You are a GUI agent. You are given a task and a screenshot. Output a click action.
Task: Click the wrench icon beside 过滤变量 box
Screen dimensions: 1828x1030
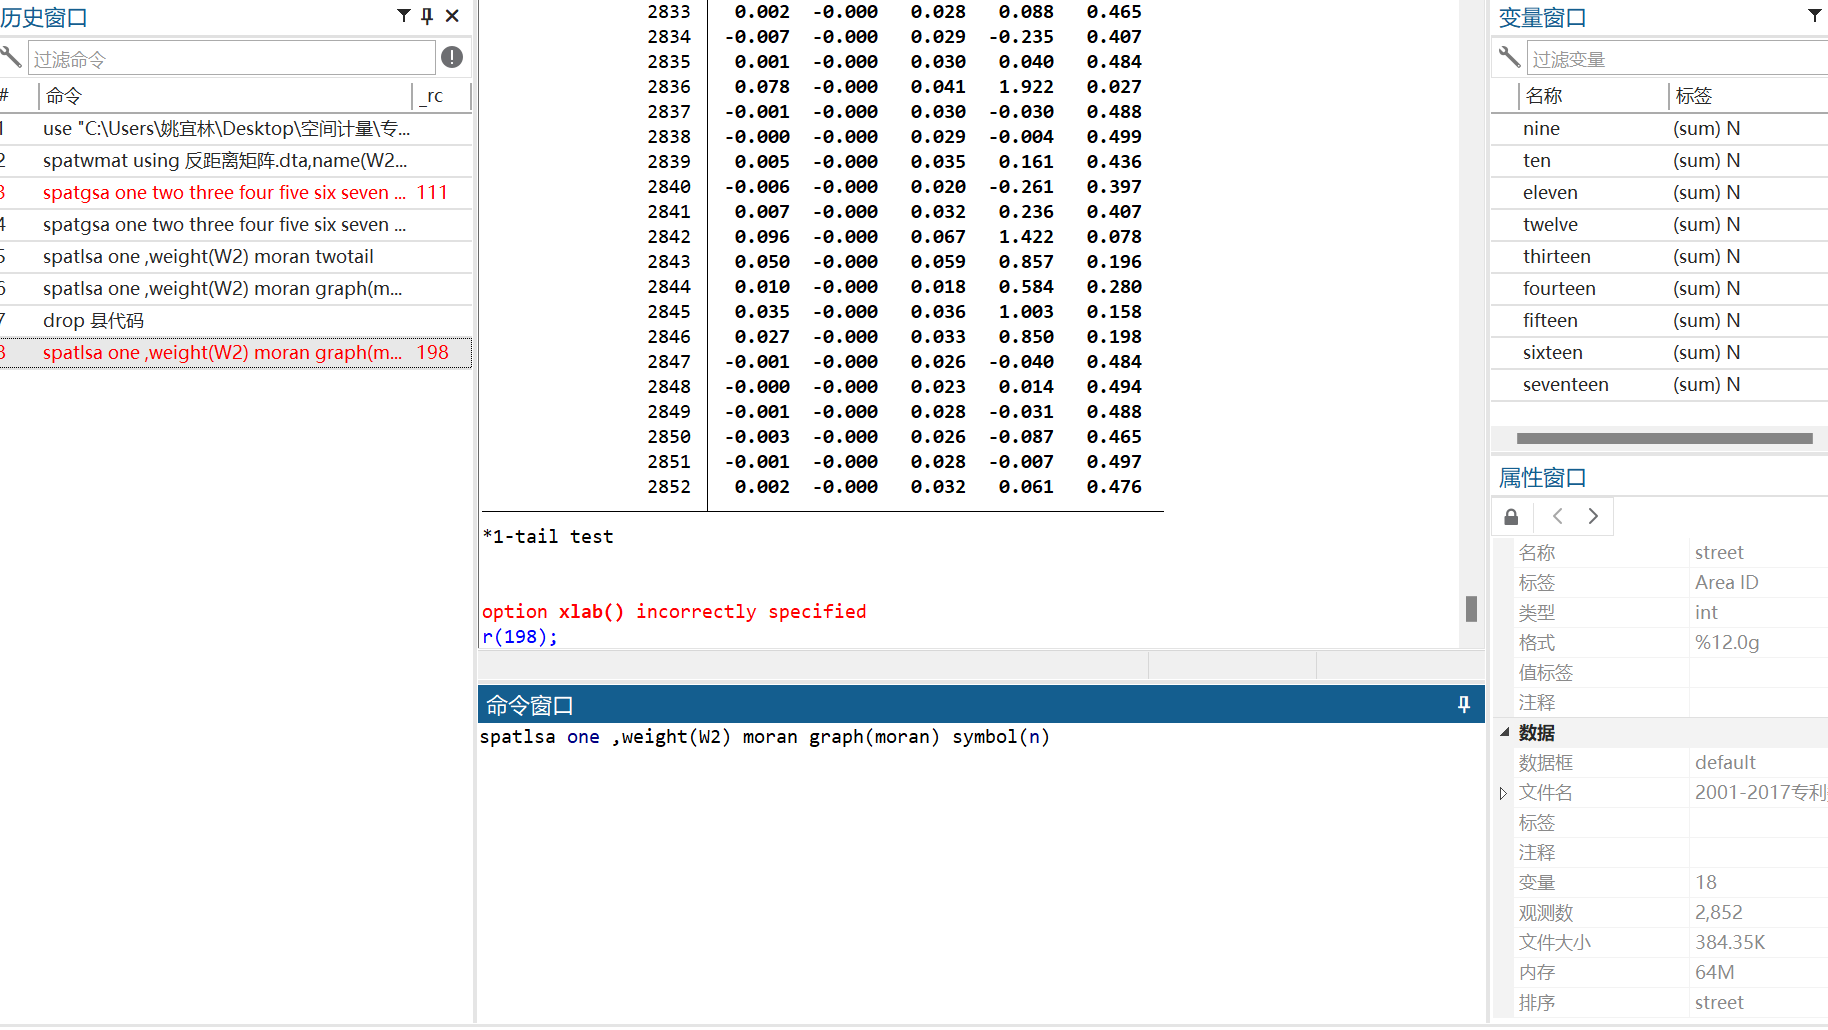click(x=1509, y=57)
